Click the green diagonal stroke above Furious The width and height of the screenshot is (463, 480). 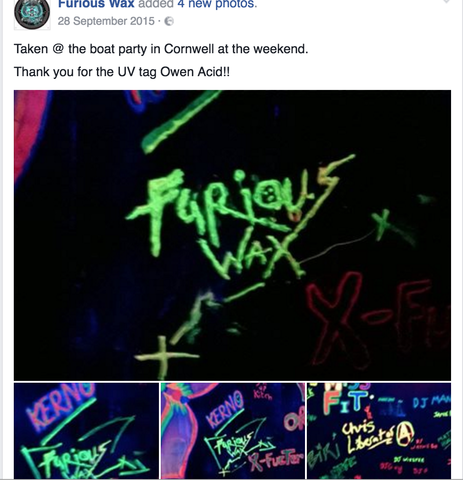click(x=180, y=123)
